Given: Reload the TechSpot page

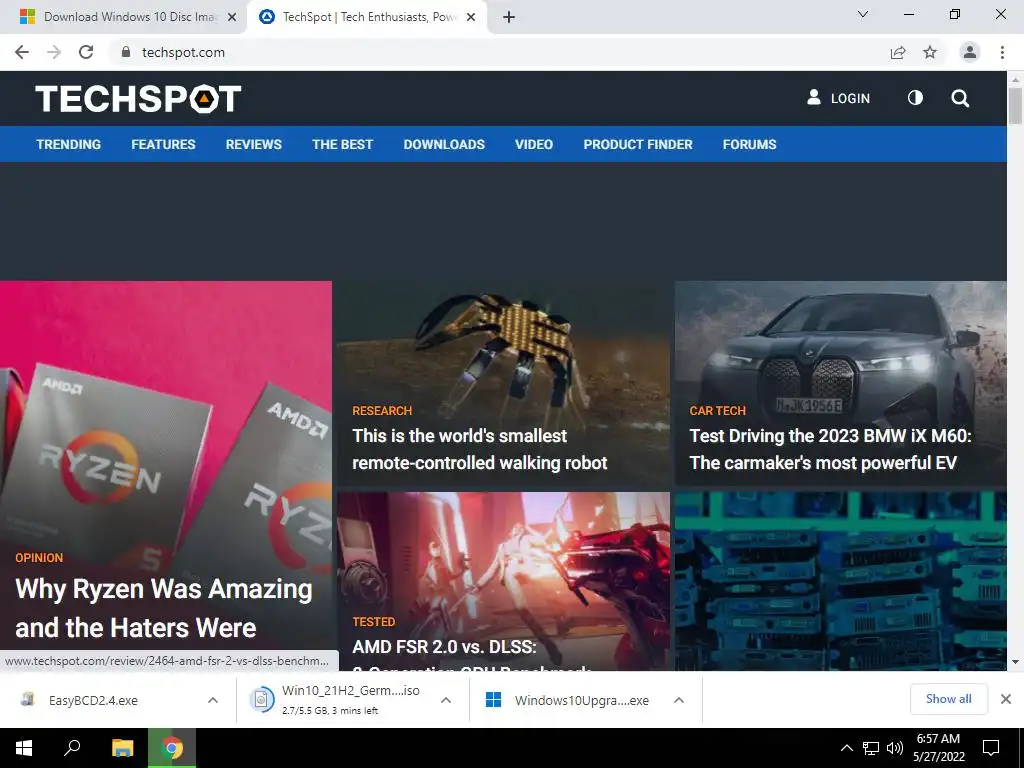Looking at the screenshot, I should pyautogui.click(x=86, y=52).
